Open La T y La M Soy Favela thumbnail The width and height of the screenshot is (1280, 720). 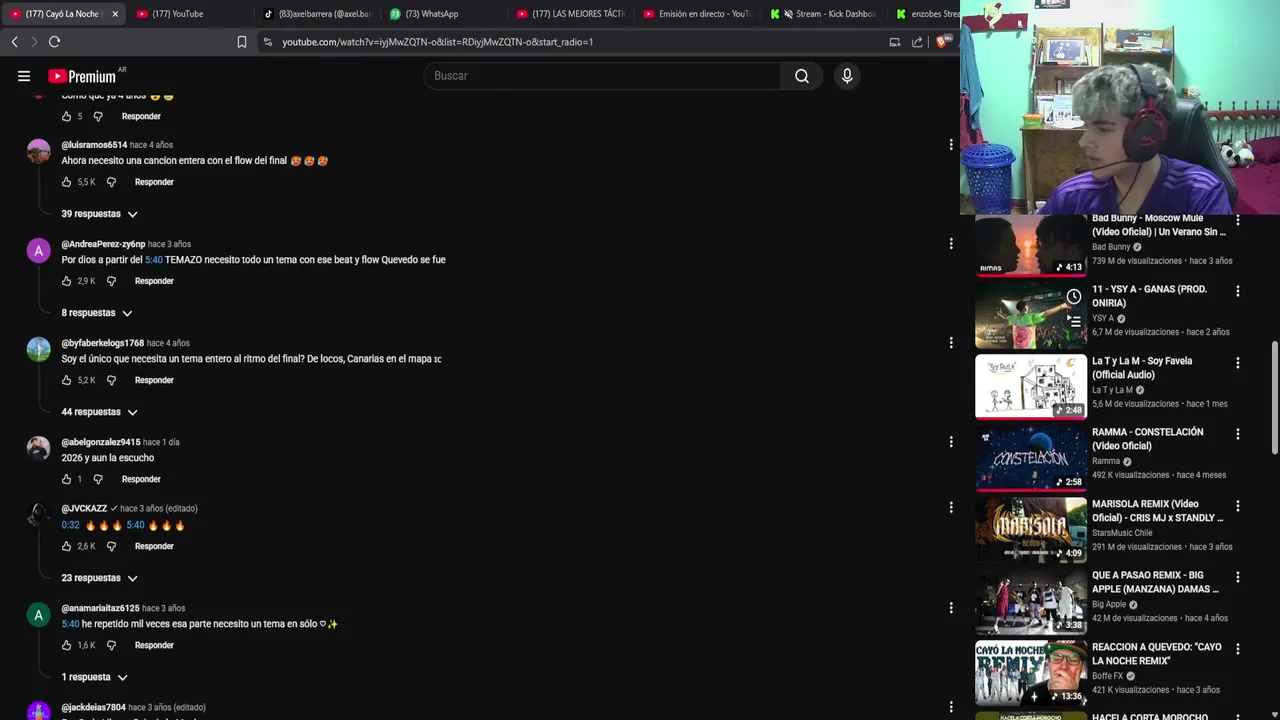(x=1031, y=386)
